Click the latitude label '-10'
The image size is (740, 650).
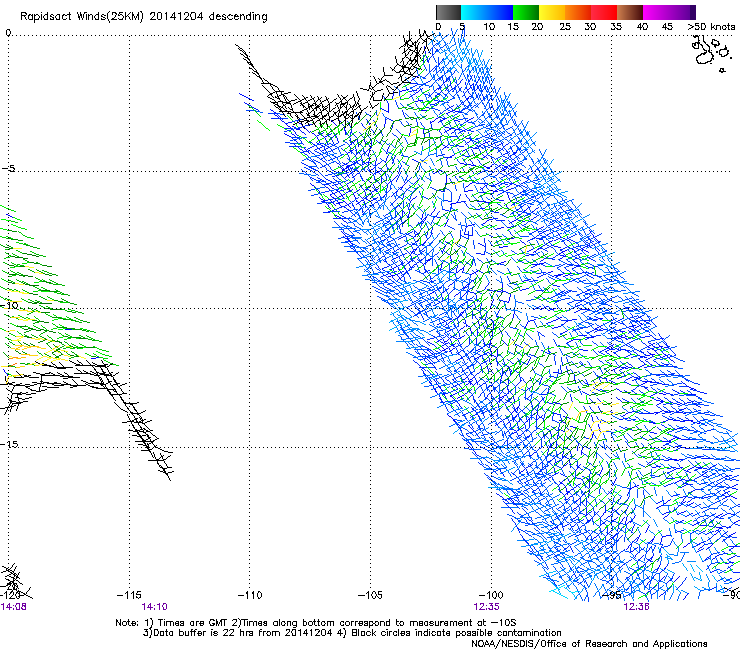[x=9, y=305]
